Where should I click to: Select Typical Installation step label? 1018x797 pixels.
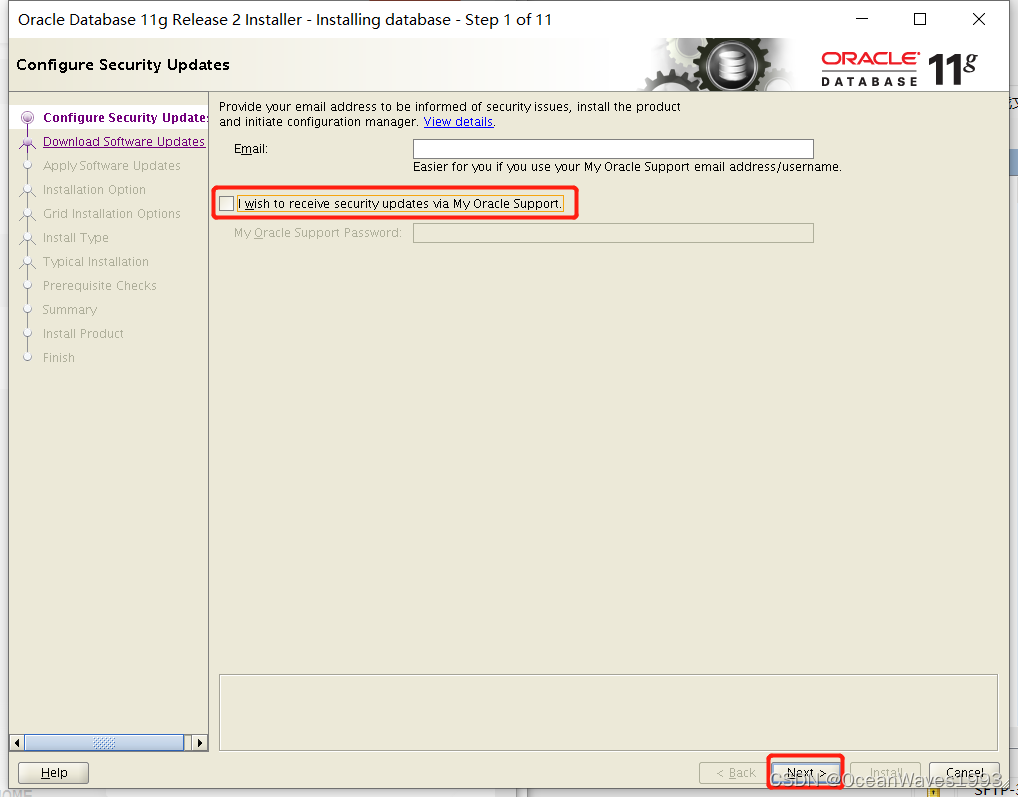(x=95, y=262)
